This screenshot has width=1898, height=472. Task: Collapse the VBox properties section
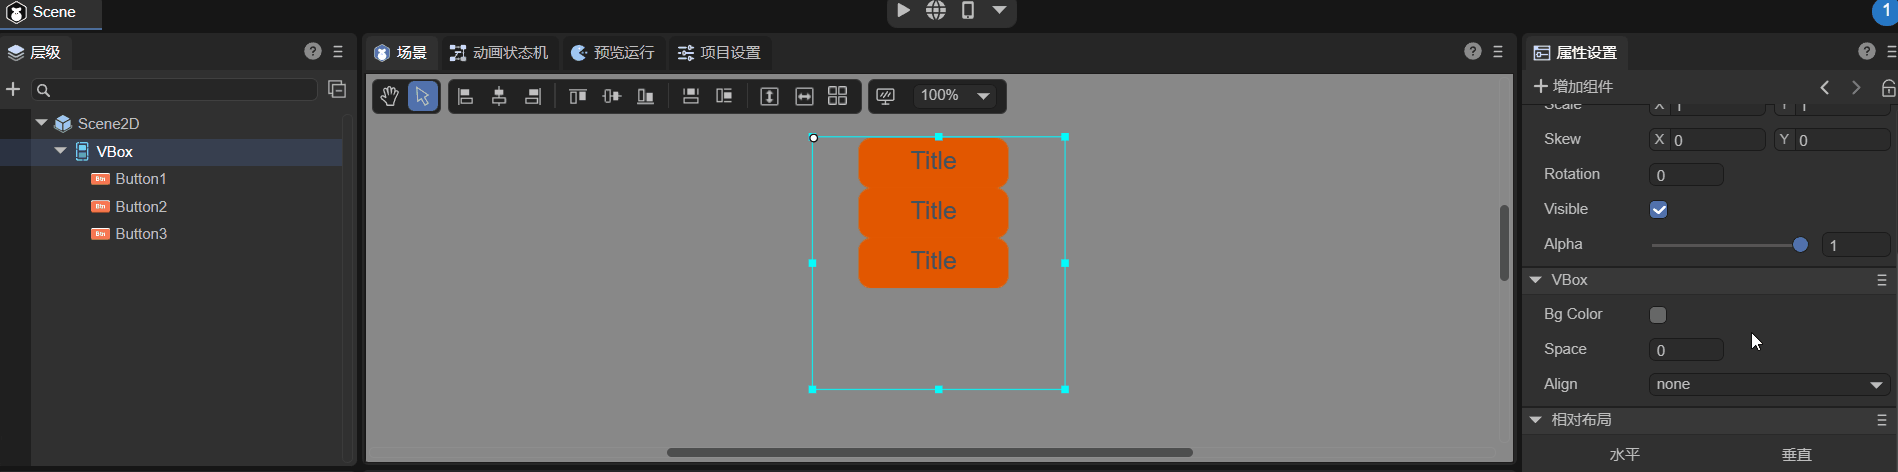pyautogui.click(x=1536, y=280)
